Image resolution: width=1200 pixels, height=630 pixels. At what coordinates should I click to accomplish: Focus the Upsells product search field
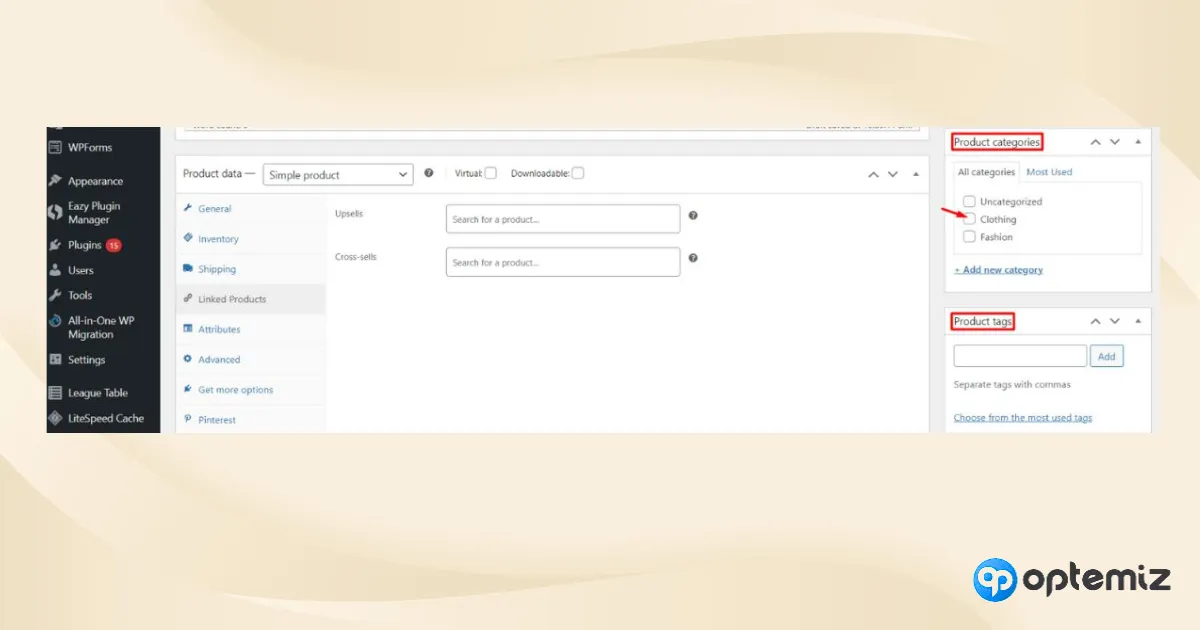pyautogui.click(x=563, y=219)
